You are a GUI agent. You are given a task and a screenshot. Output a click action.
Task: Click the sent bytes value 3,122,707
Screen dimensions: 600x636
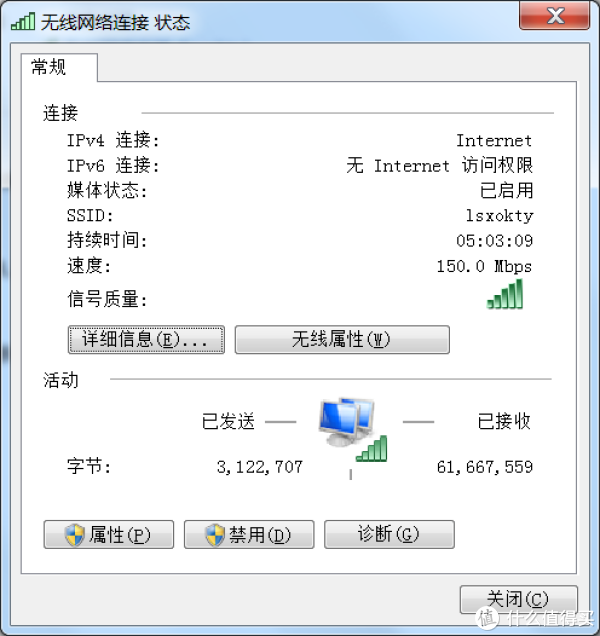click(260, 467)
